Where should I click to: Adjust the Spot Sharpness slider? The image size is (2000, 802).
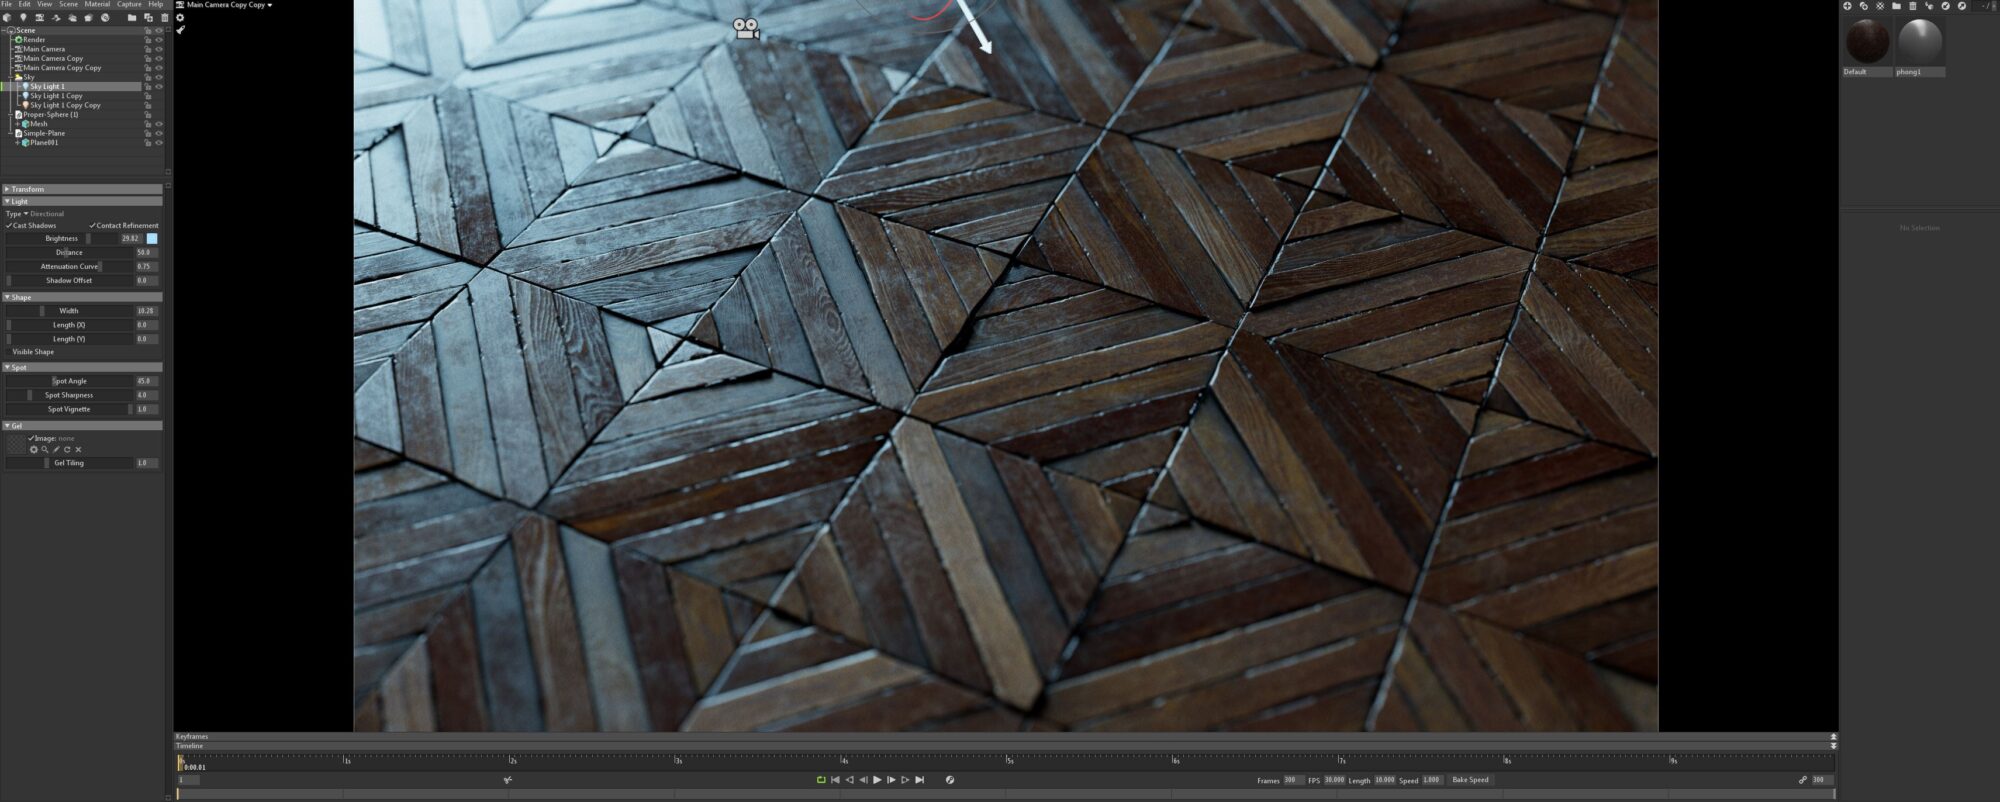(x=70, y=395)
